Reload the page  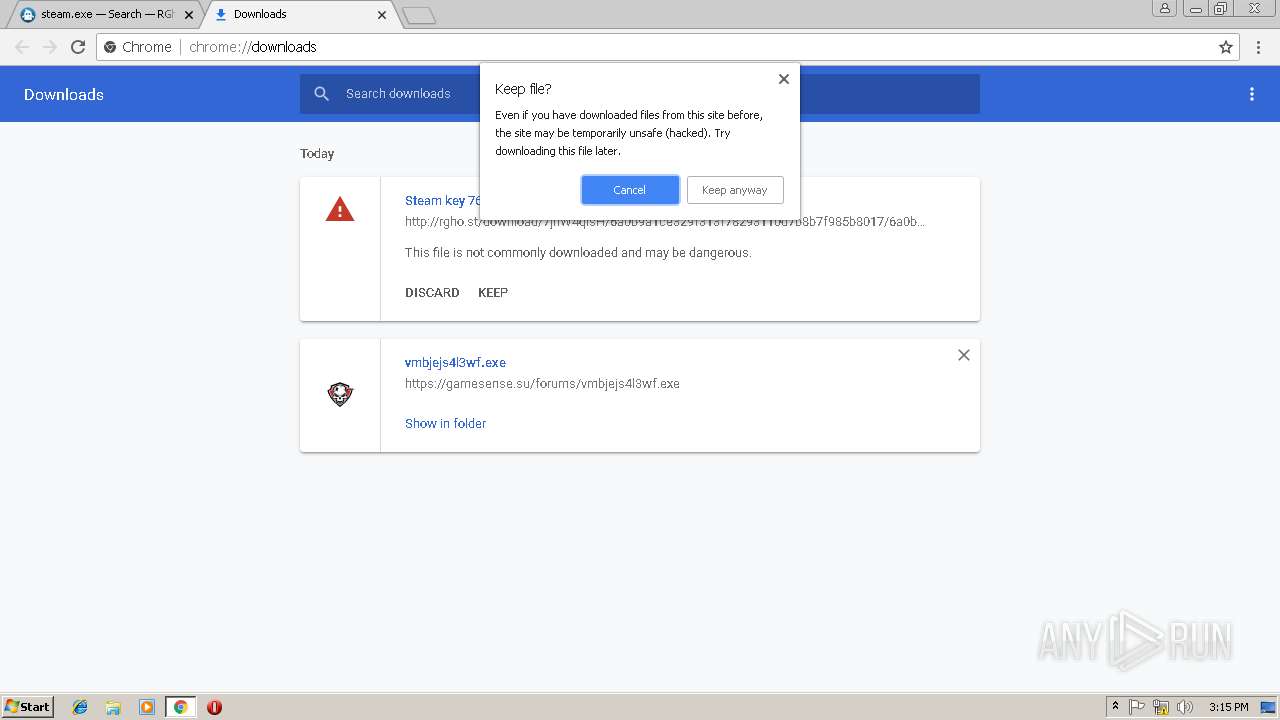pos(78,47)
